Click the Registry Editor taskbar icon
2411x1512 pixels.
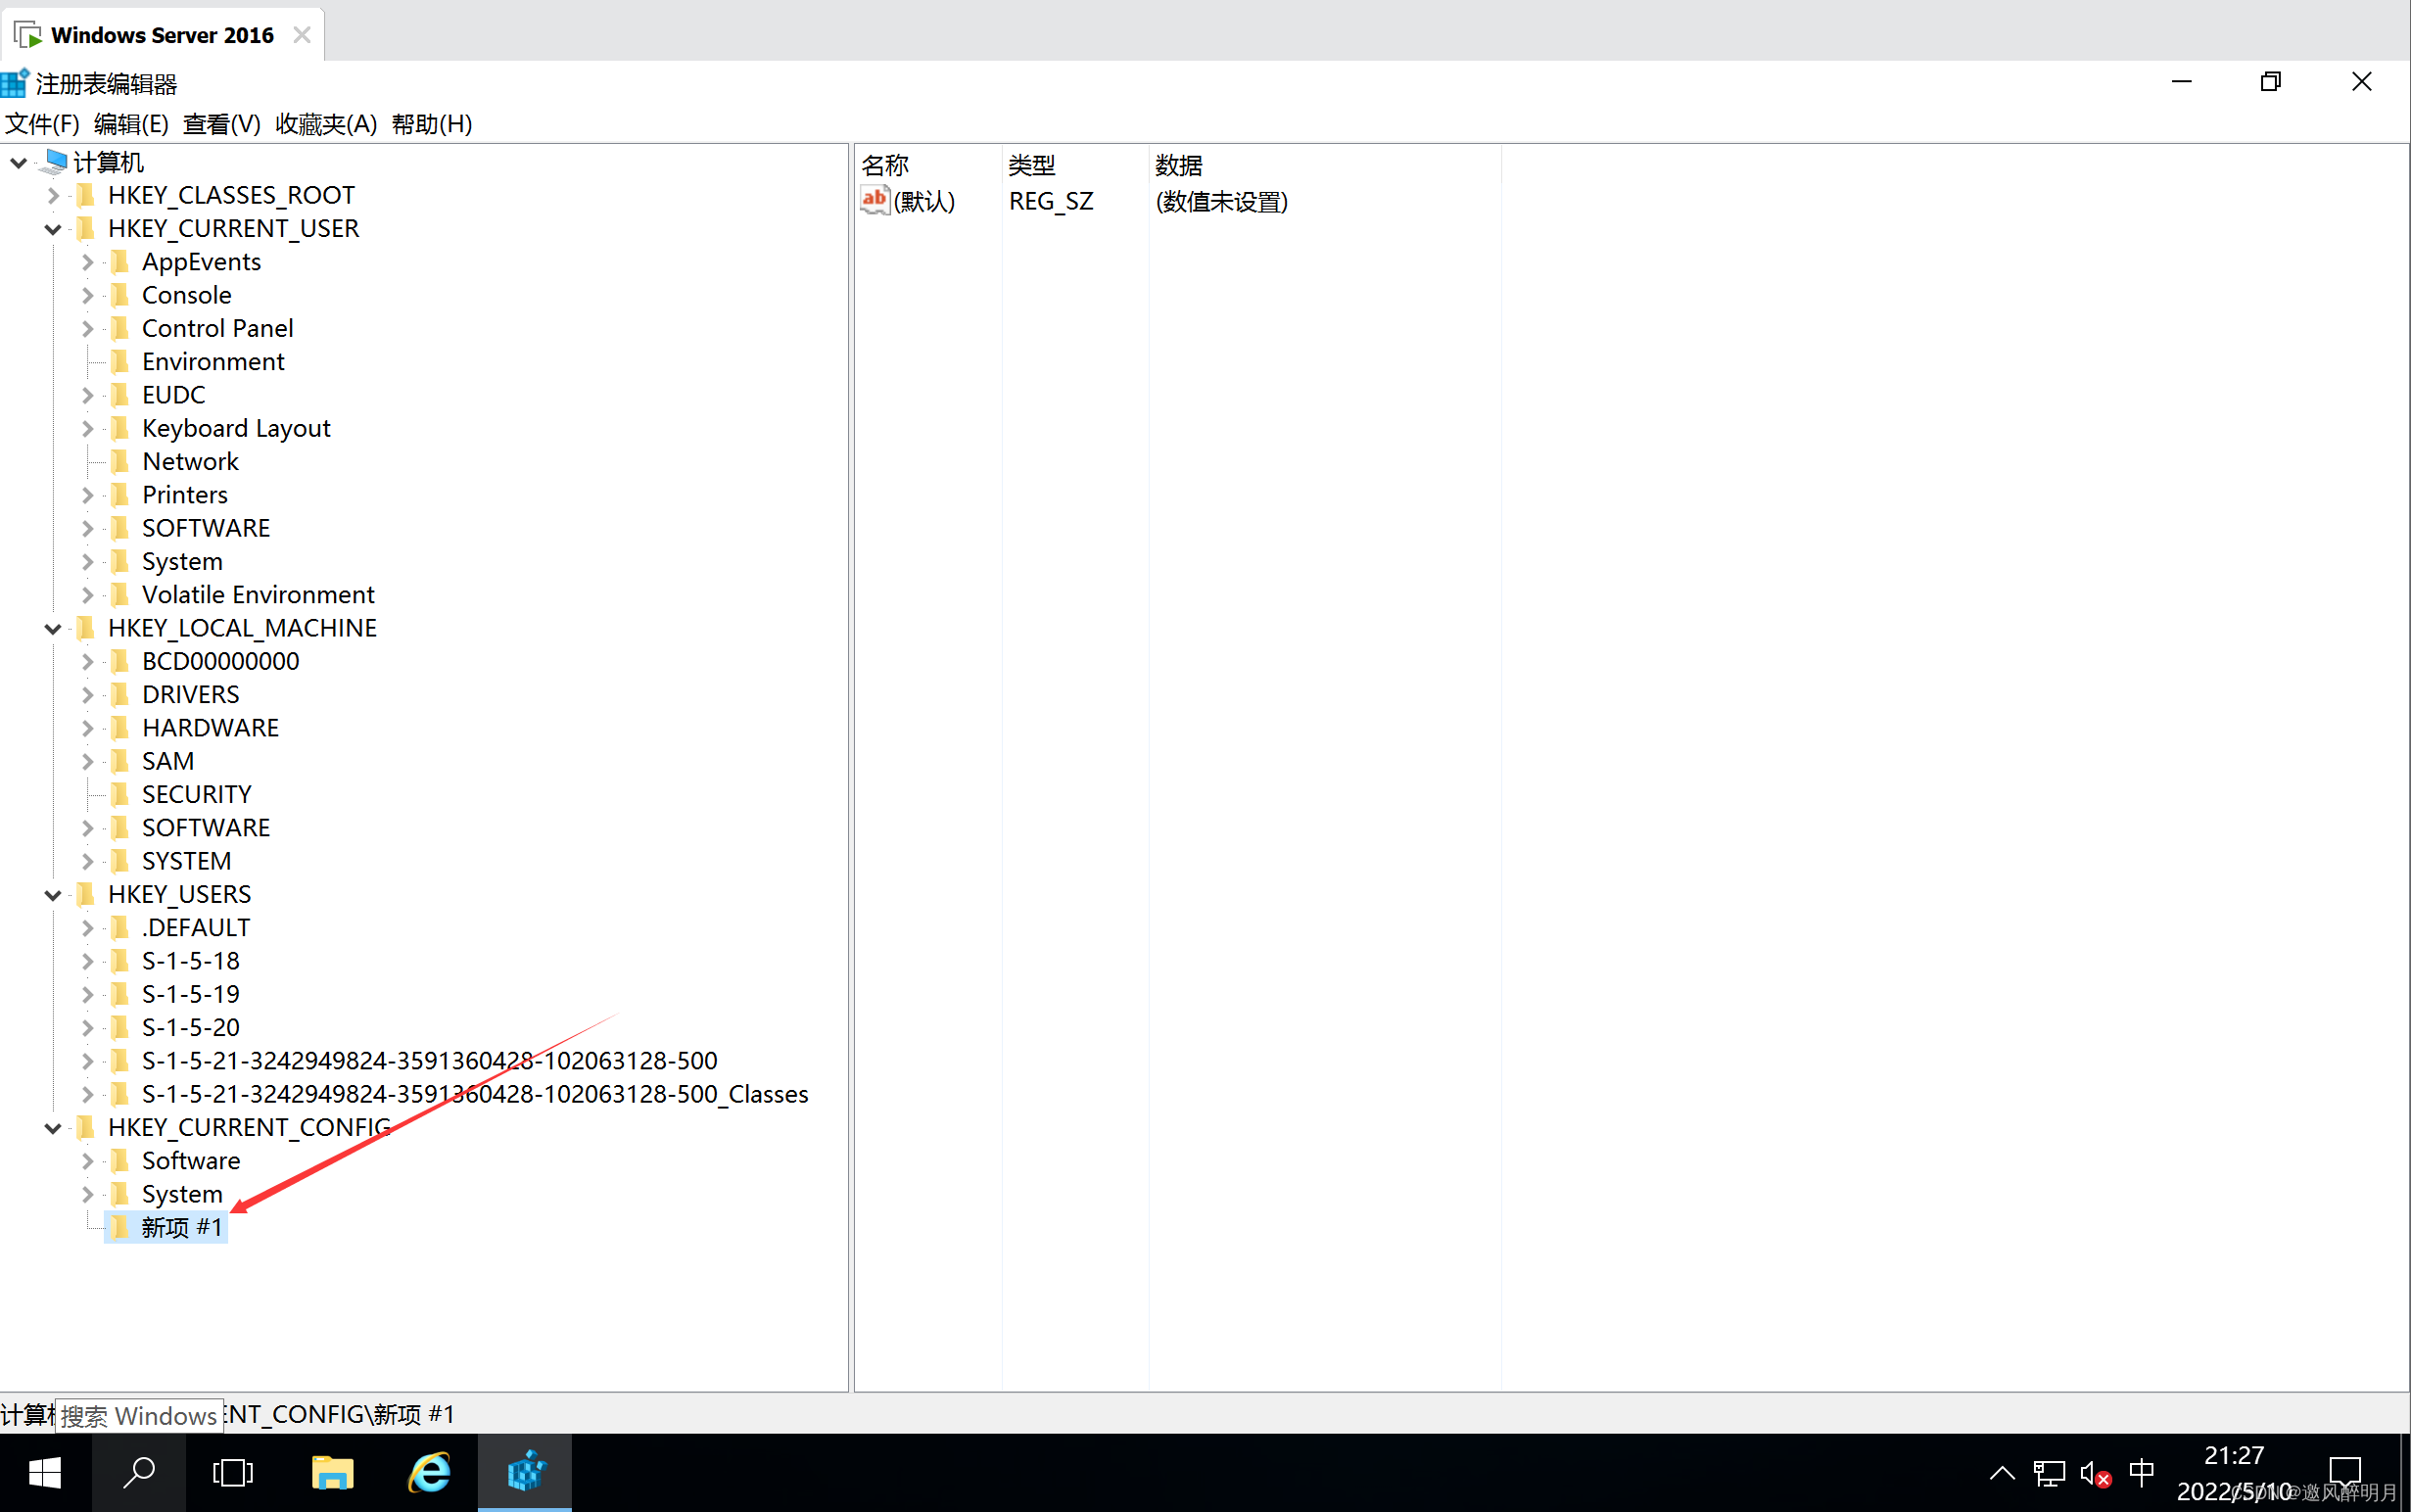pos(525,1472)
